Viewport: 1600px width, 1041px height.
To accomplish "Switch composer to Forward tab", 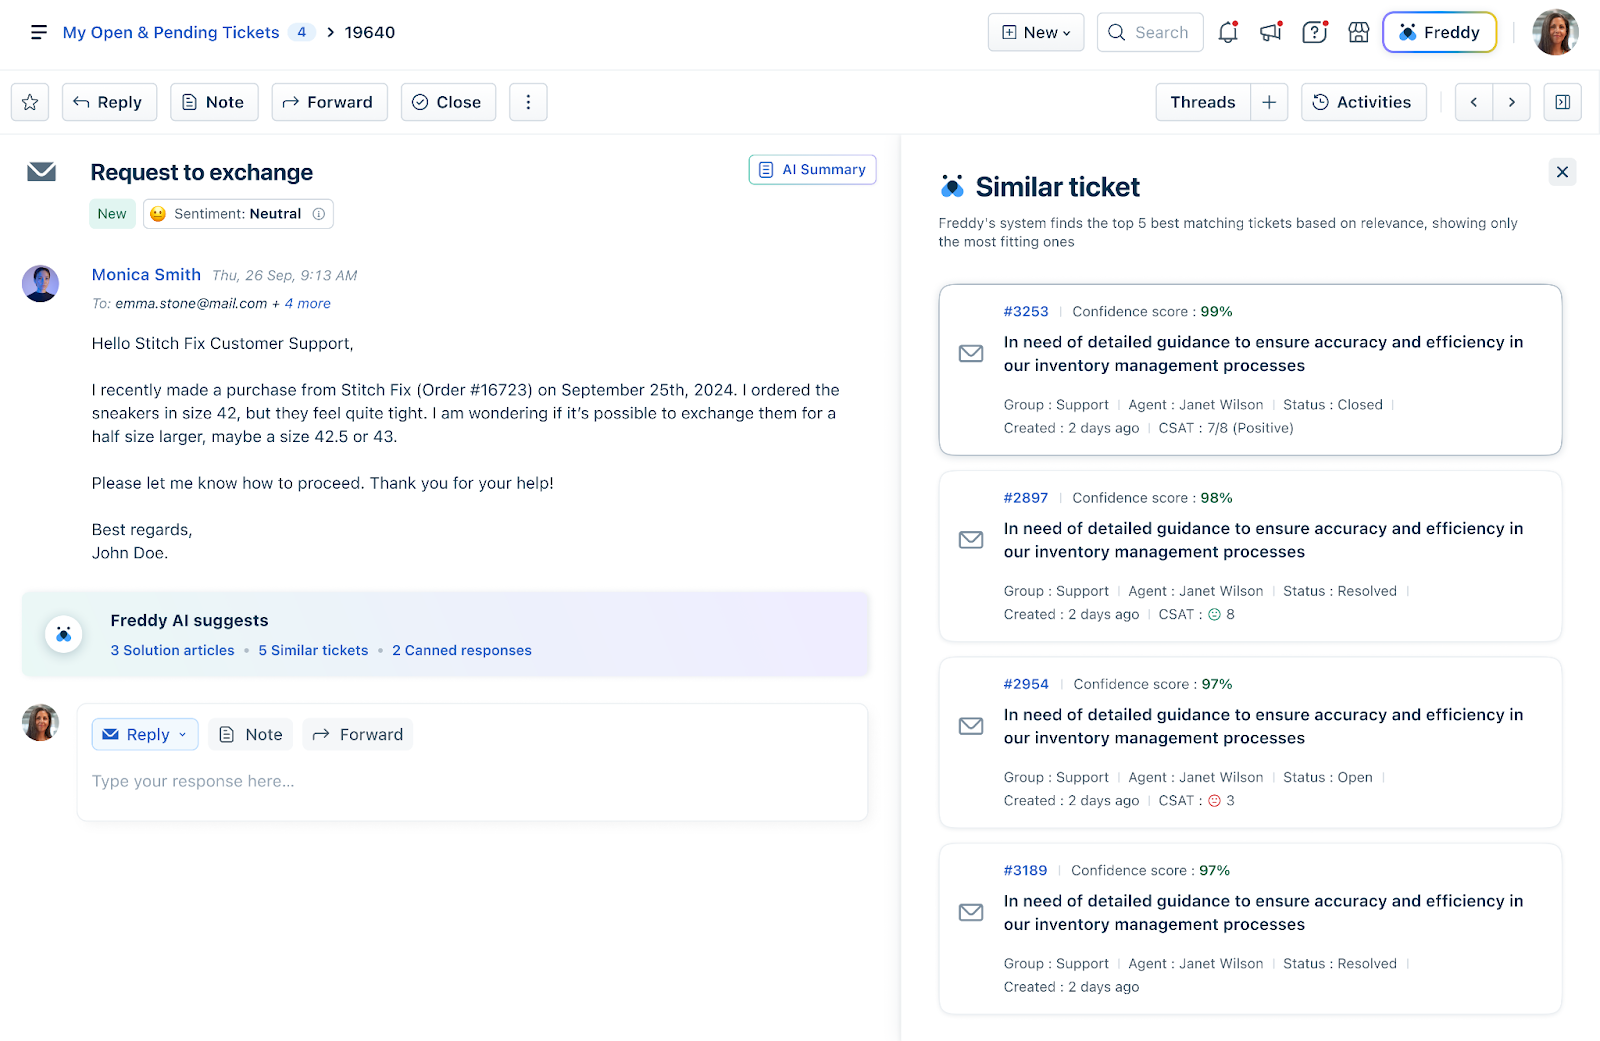I will pos(358,734).
